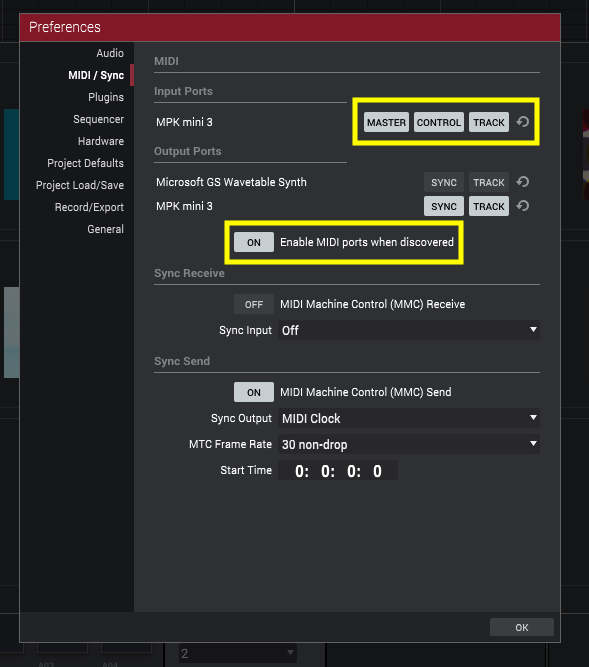Turn off Enable MIDI ports when discovered
The width and height of the screenshot is (589, 667).
(254, 242)
